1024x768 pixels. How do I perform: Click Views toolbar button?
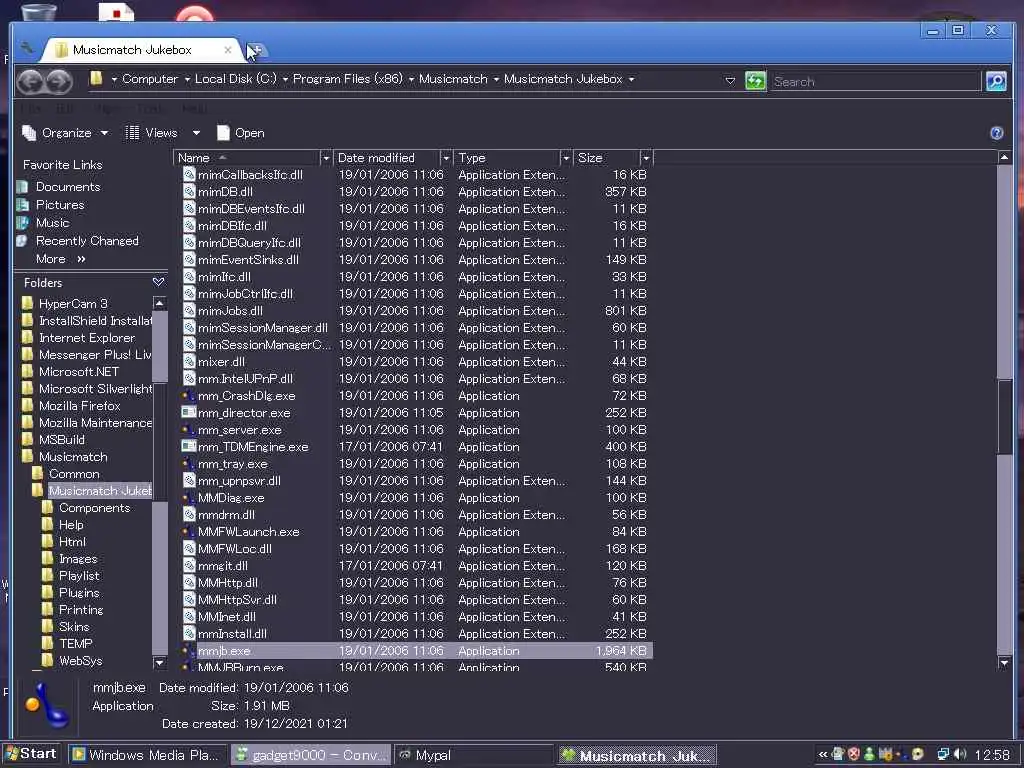(x=152, y=133)
